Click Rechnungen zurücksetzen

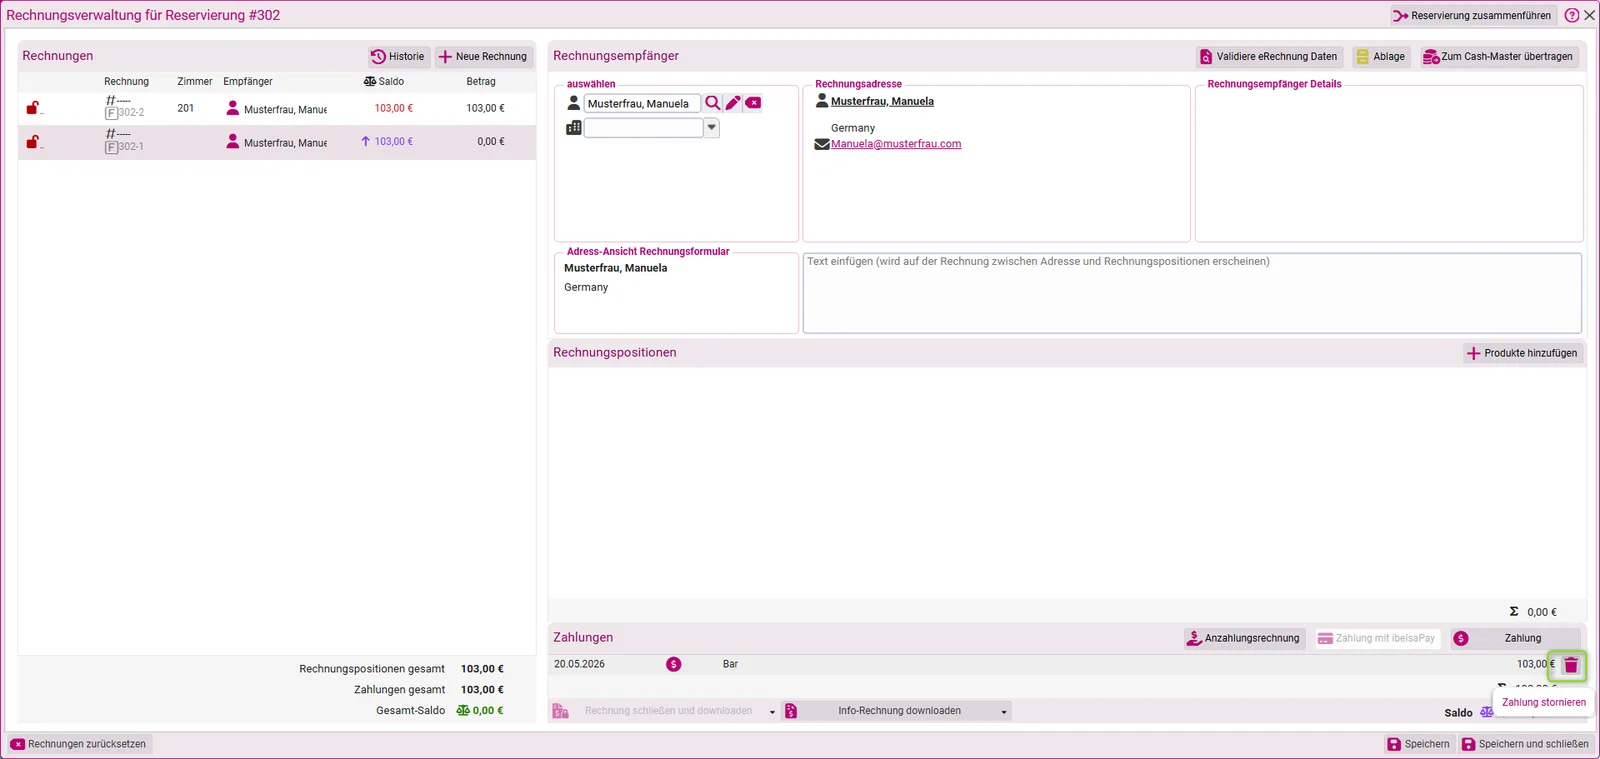click(79, 744)
